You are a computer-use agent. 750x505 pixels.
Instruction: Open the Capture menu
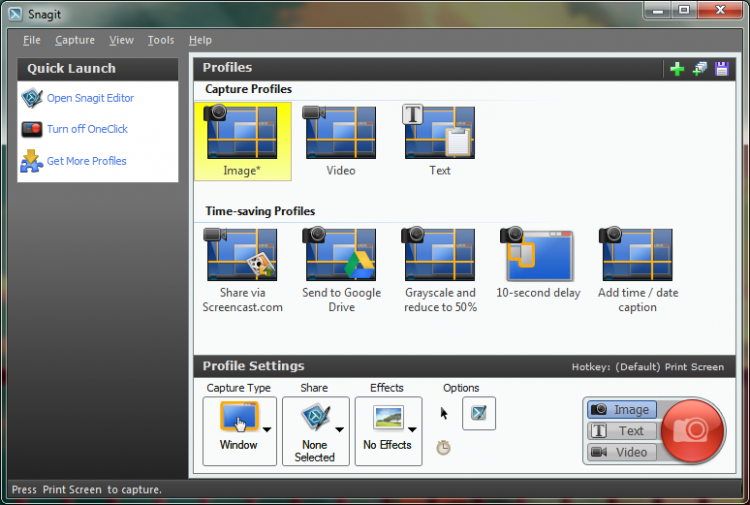point(75,40)
